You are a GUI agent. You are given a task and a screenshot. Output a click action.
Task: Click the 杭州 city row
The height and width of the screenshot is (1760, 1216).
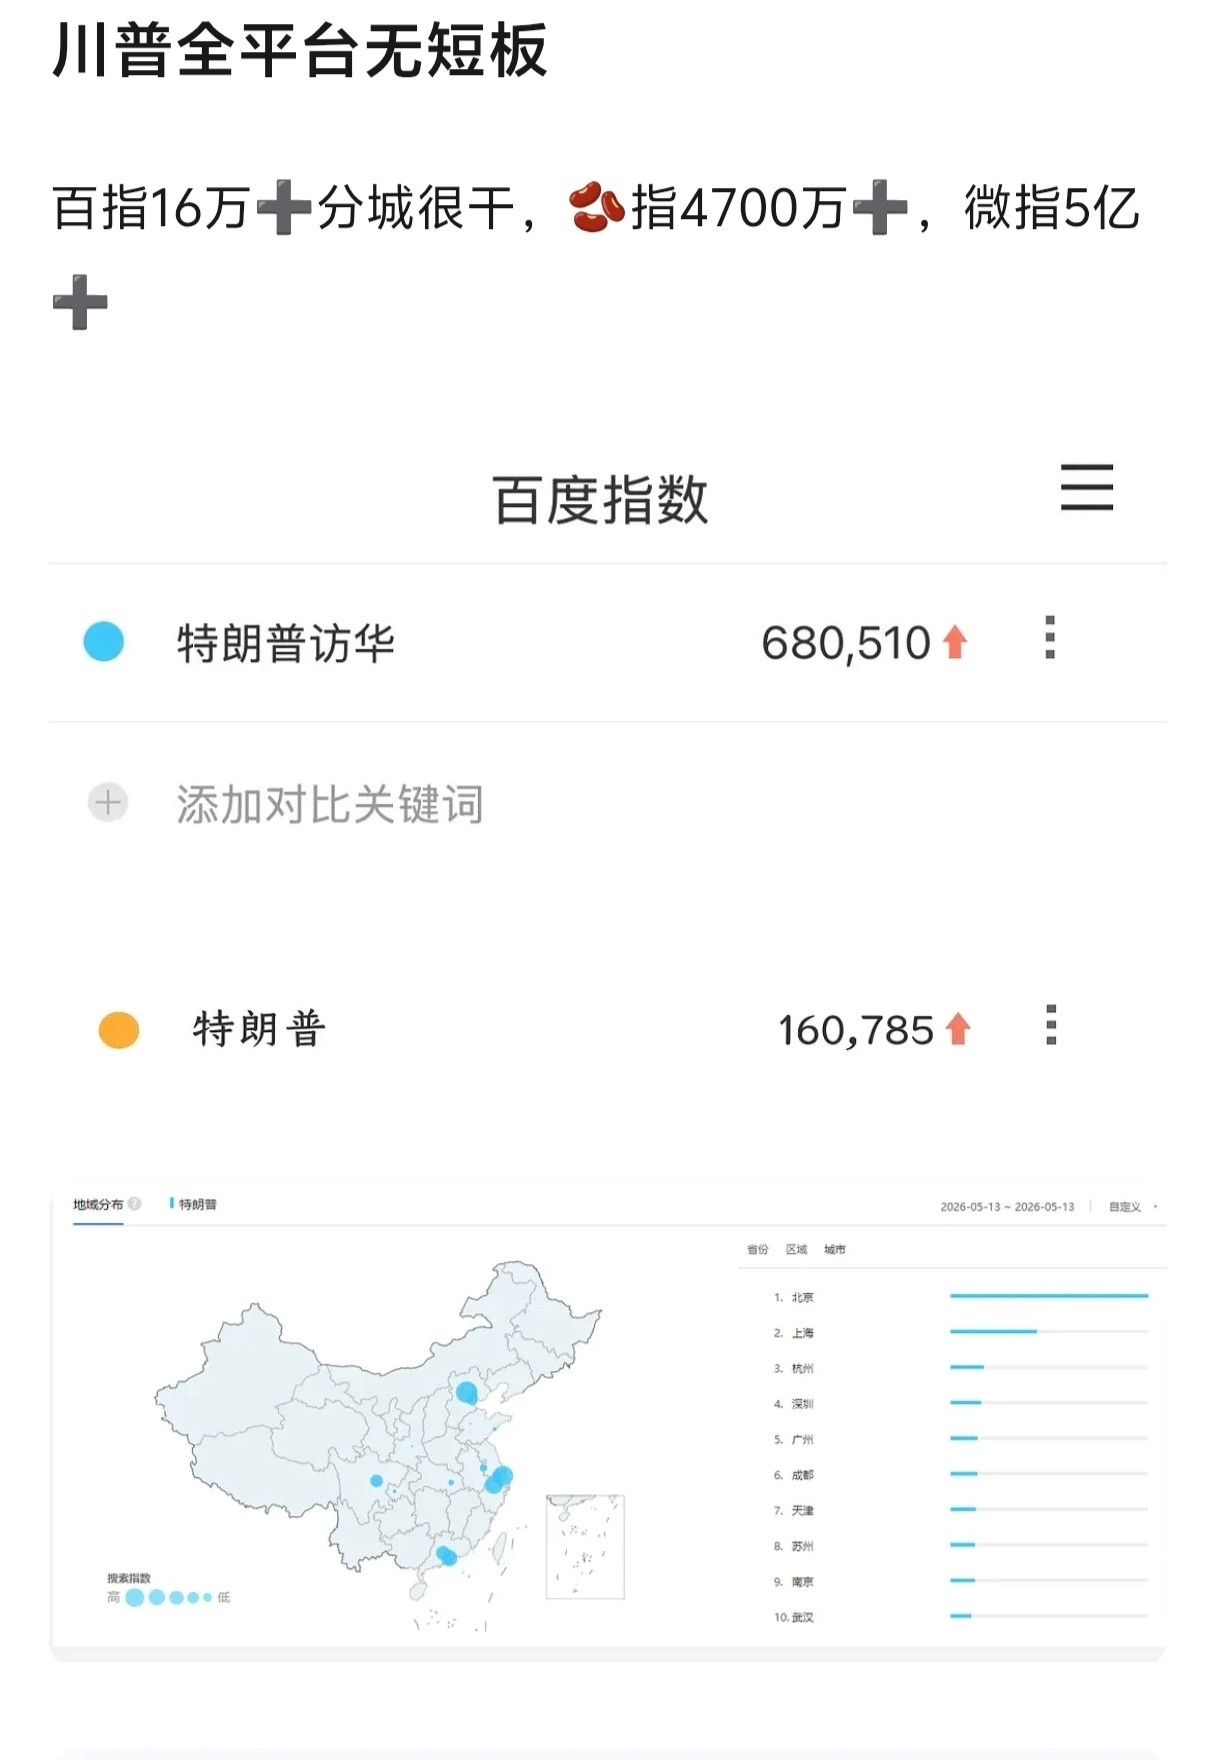960,1368
